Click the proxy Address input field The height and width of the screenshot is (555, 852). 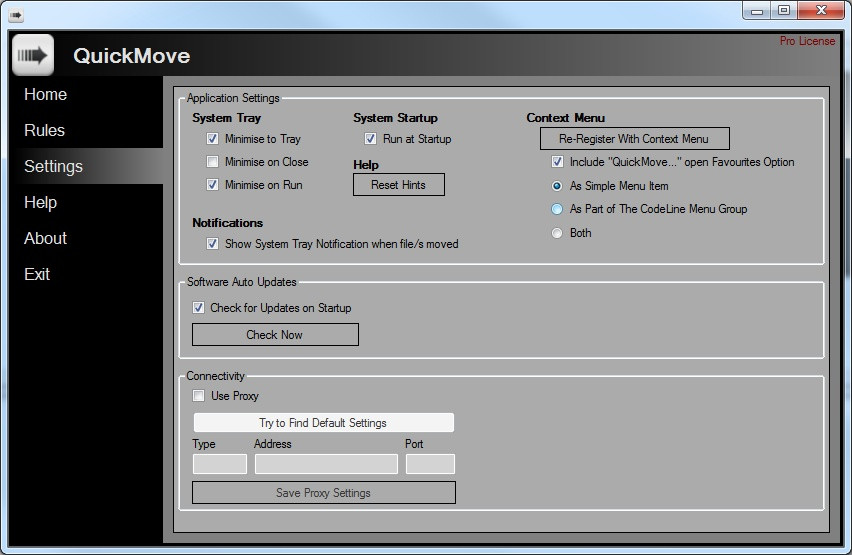point(327,464)
